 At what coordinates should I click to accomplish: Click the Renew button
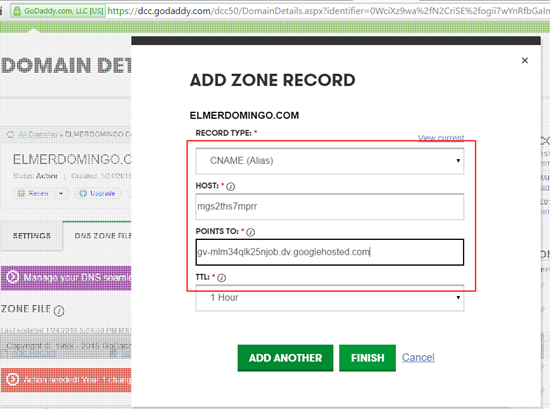point(34,193)
